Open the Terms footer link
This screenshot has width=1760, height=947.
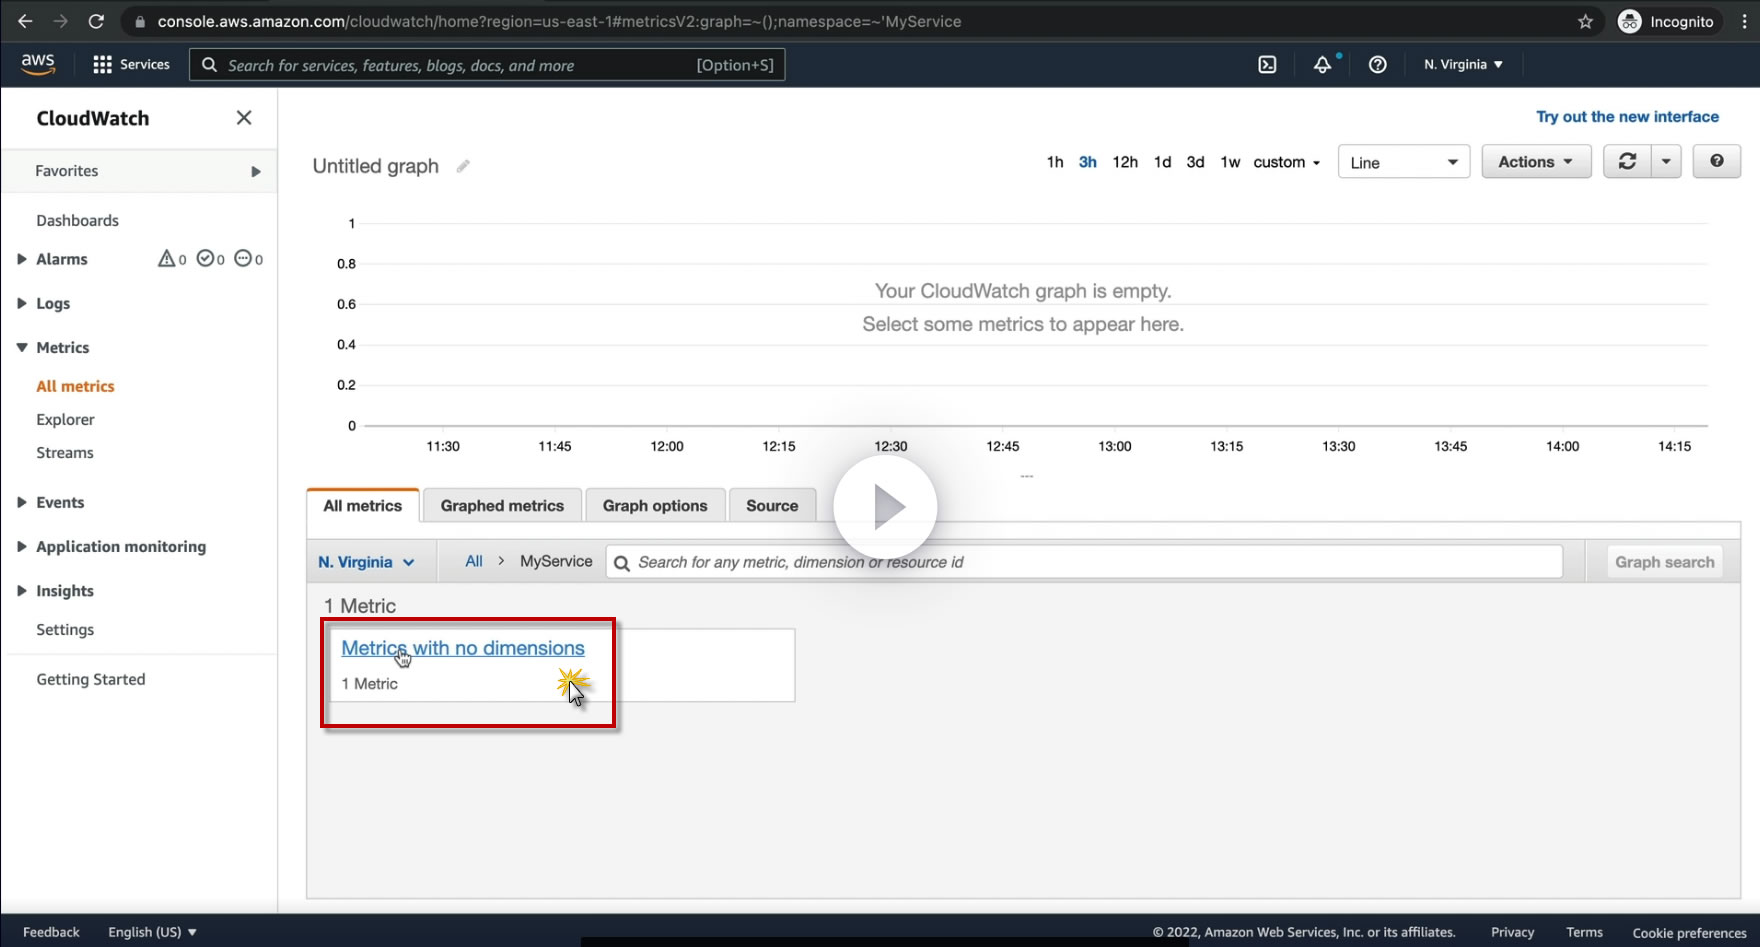[1584, 932]
